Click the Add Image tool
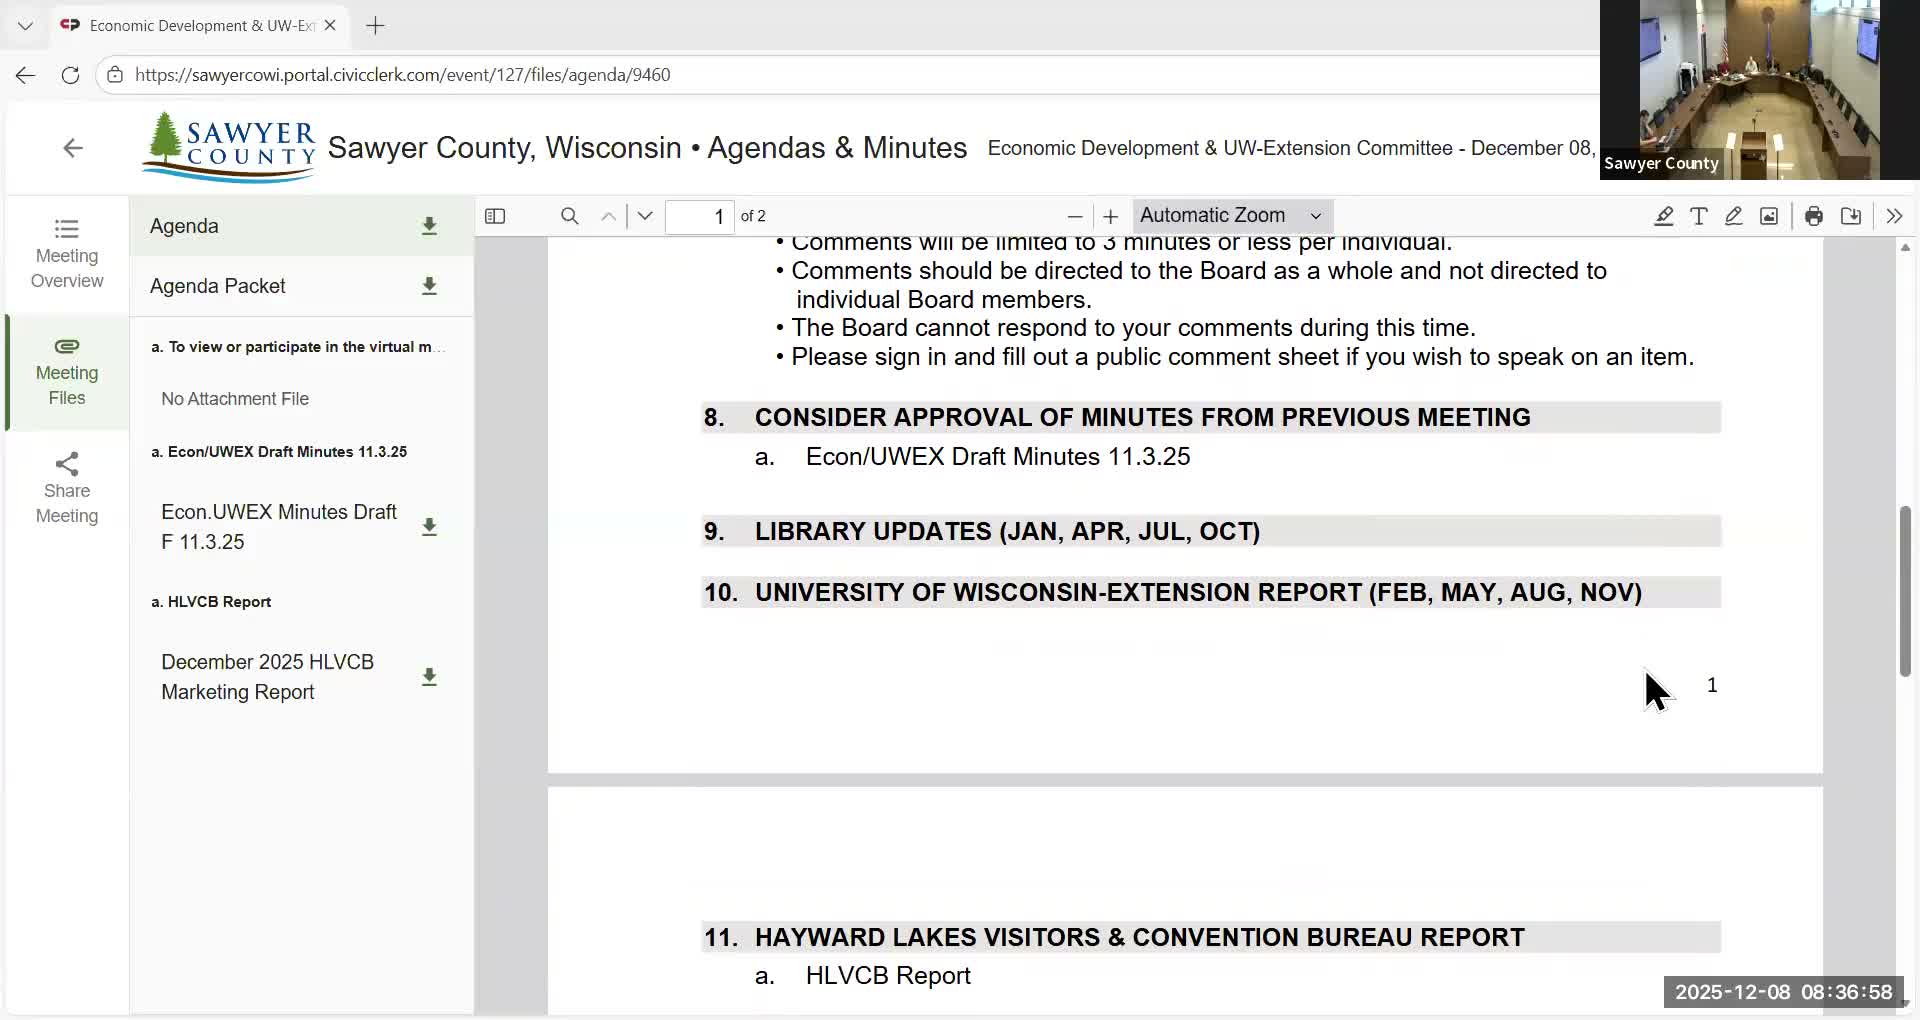 tap(1769, 216)
